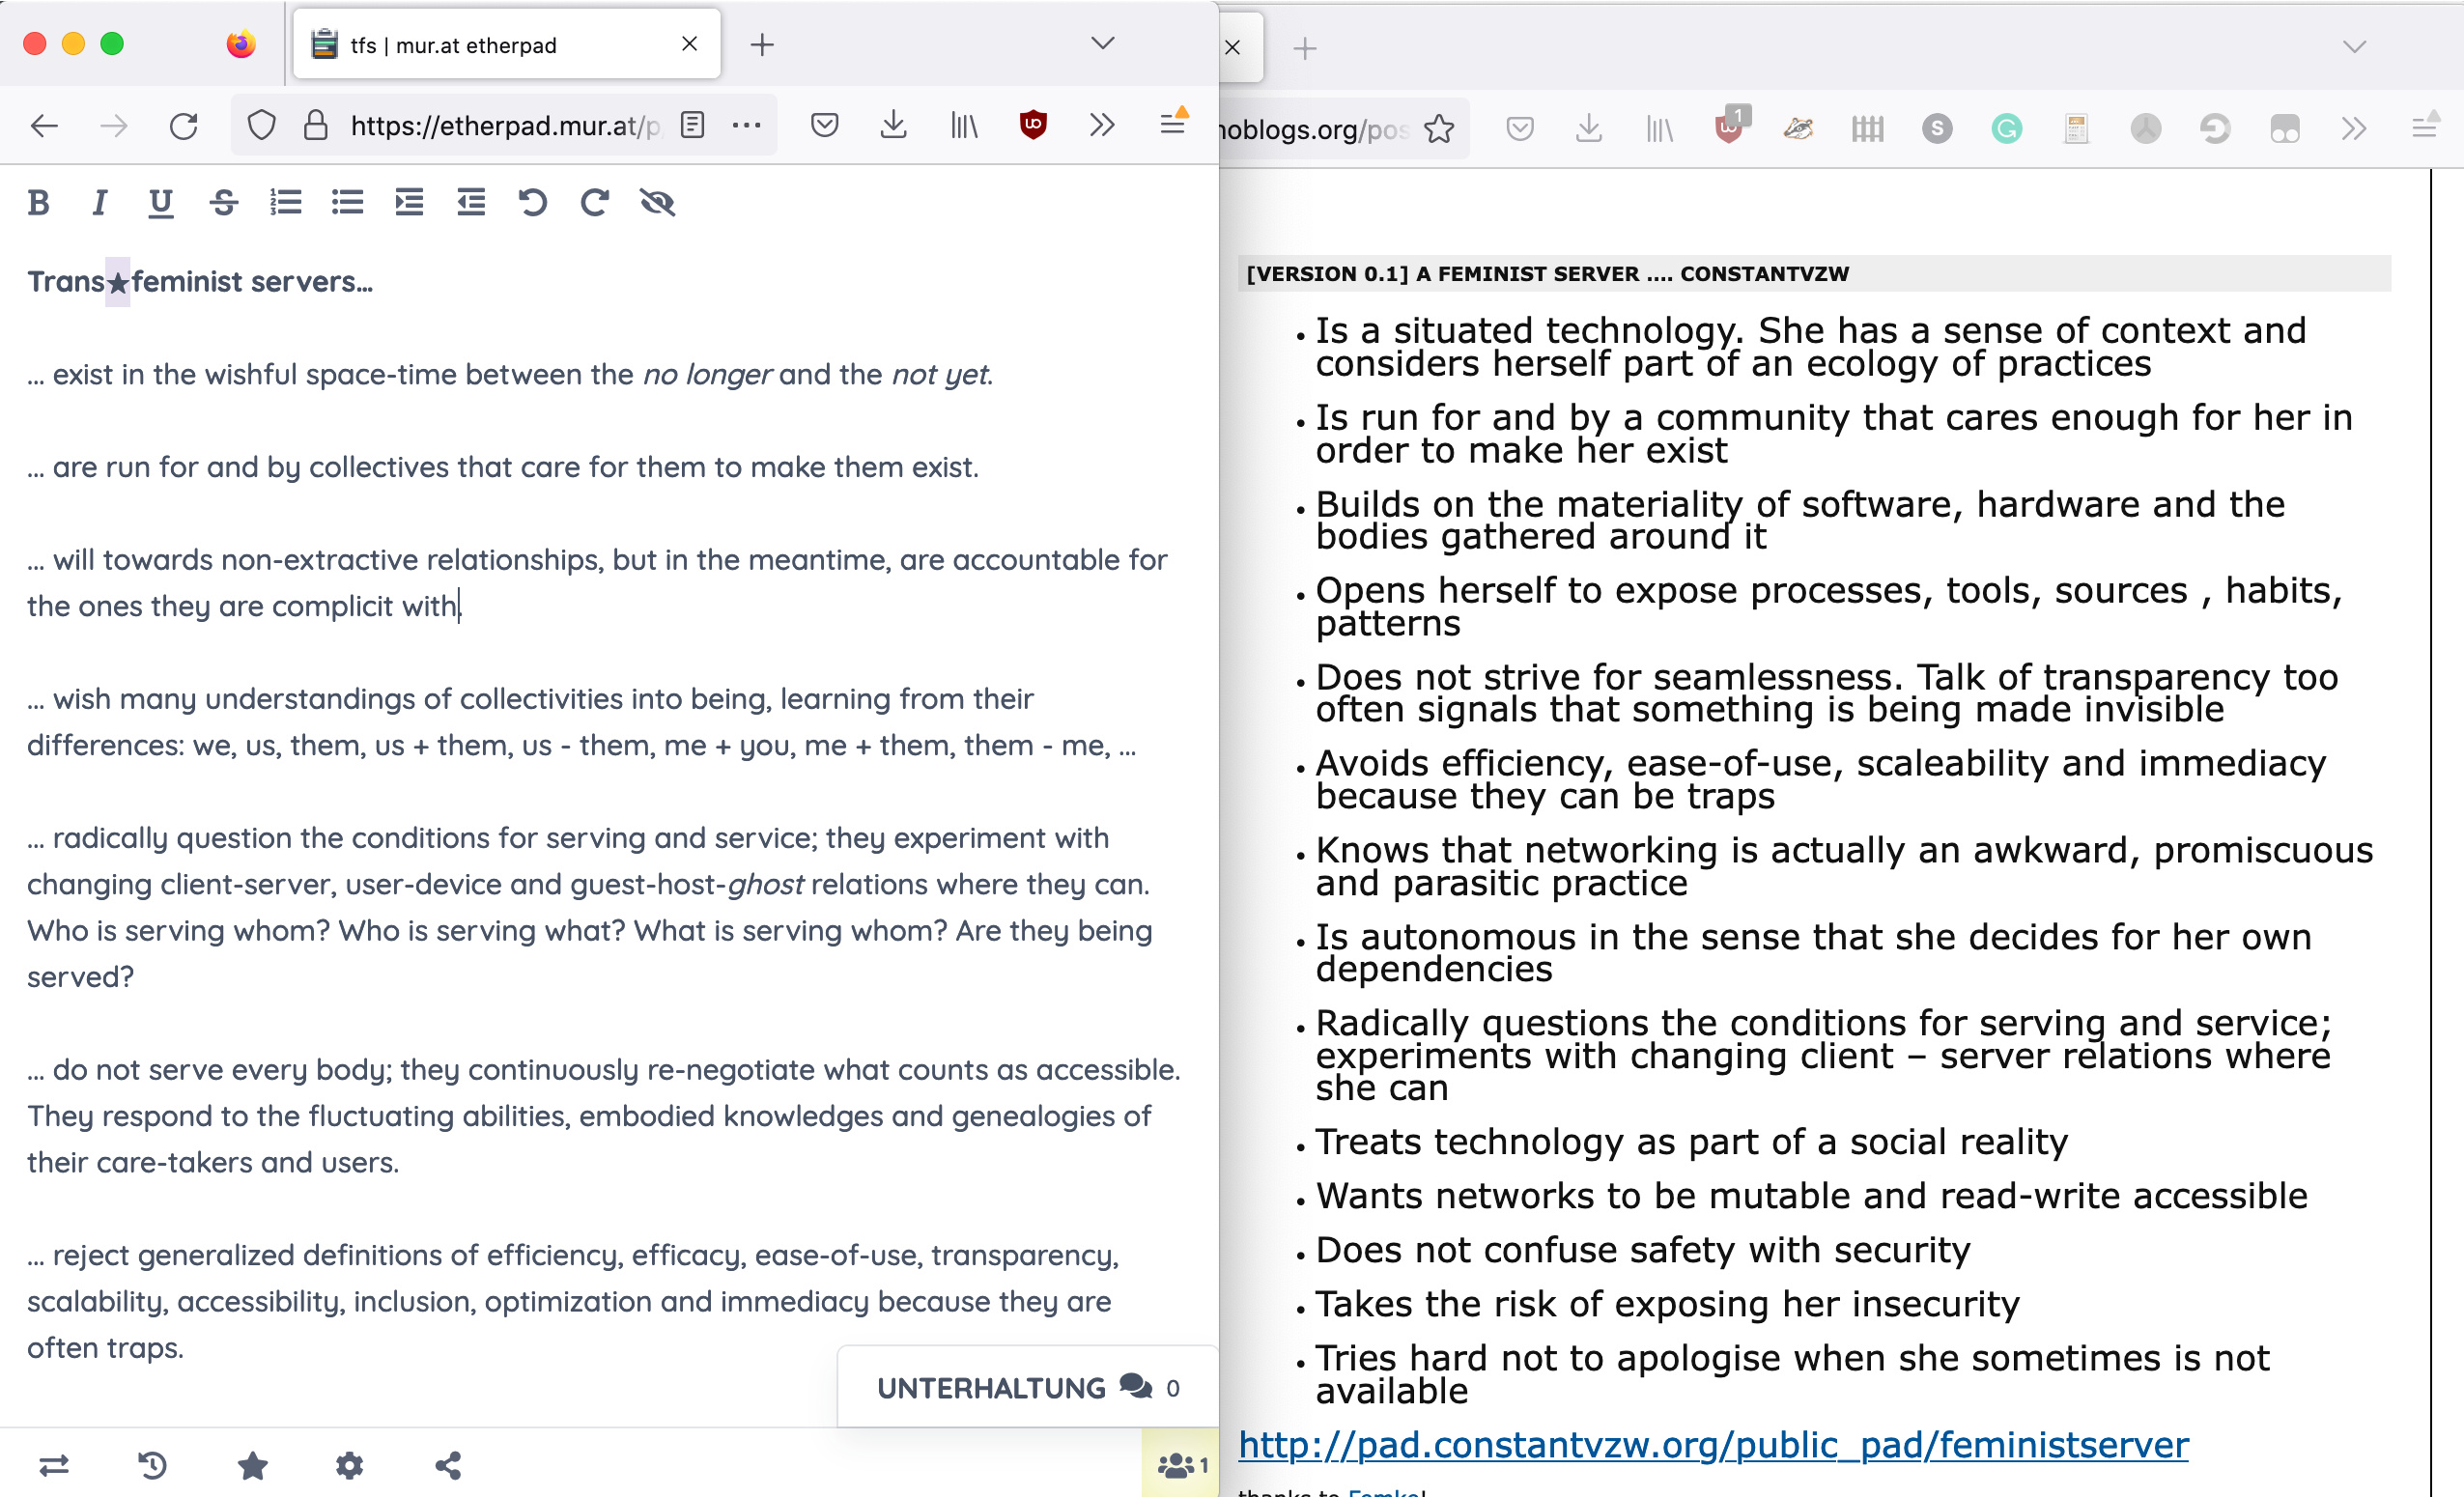The image size is (2464, 1497).
Task: Apply italic formatting to text
Action: tap(99, 203)
